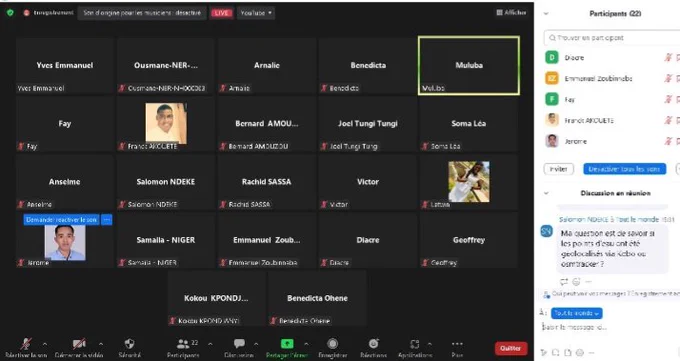
Task: Toggle mute icon on Diacre's participant row
Action: (x=668, y=57)
